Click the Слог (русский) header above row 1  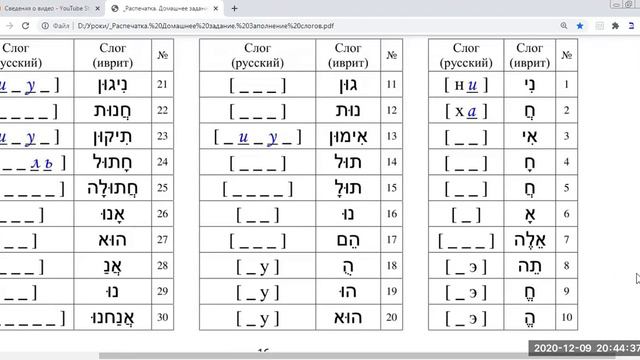click(466, 55)
